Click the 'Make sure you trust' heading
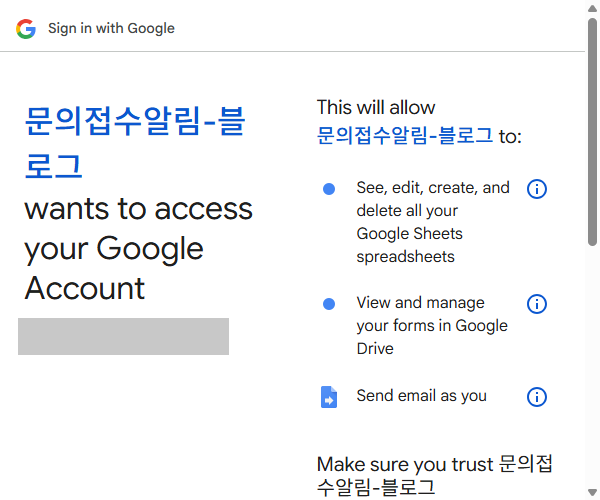Image resolution: width=600 pixels, height=500 pixels. point(435,476)
